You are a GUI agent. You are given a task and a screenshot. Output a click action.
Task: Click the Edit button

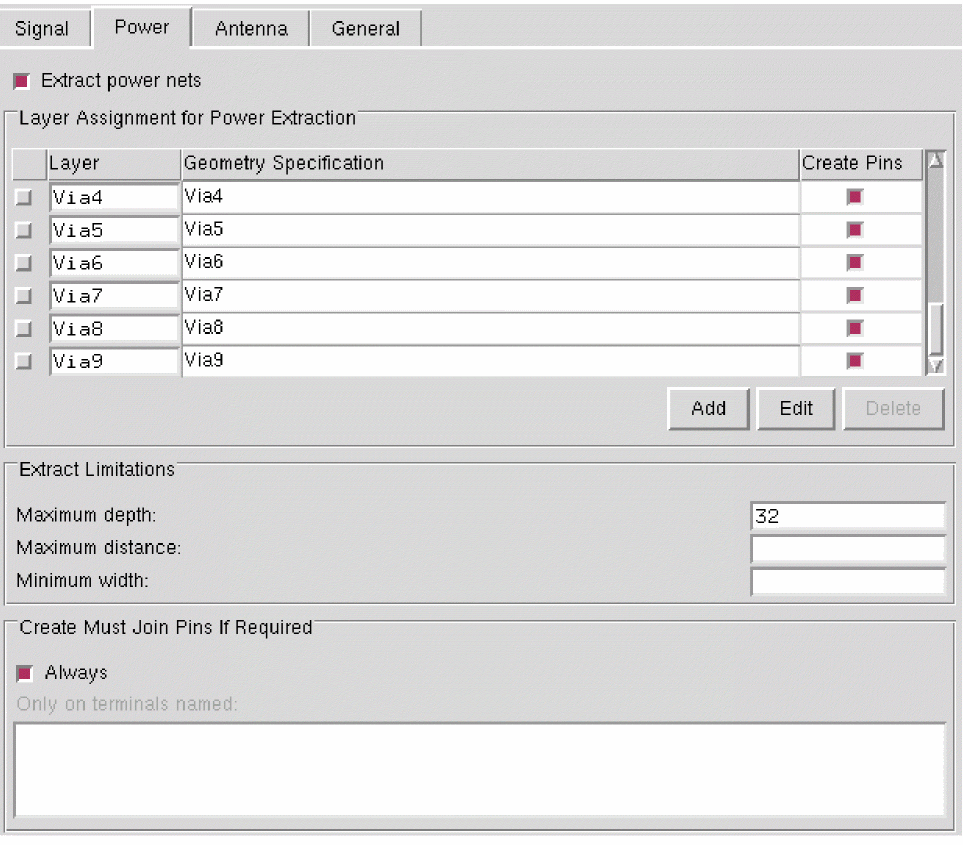pyautogui.click(x=796, y=408)
